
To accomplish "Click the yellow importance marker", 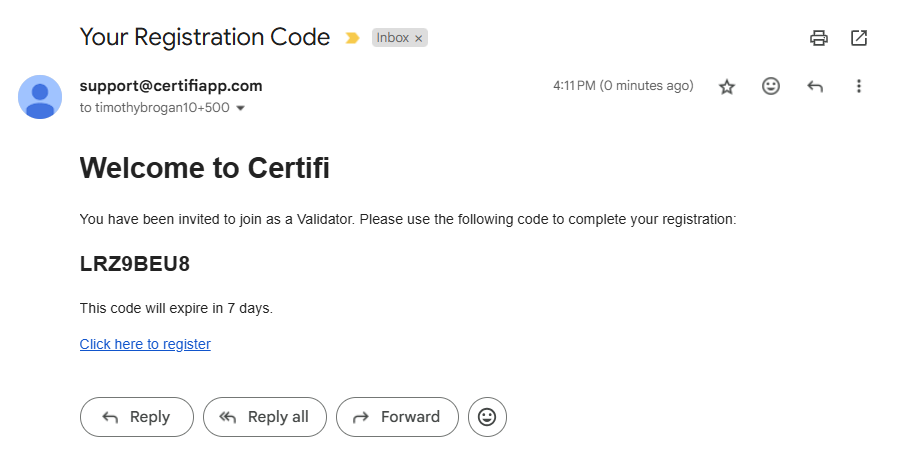I will [x=352, y=38].
